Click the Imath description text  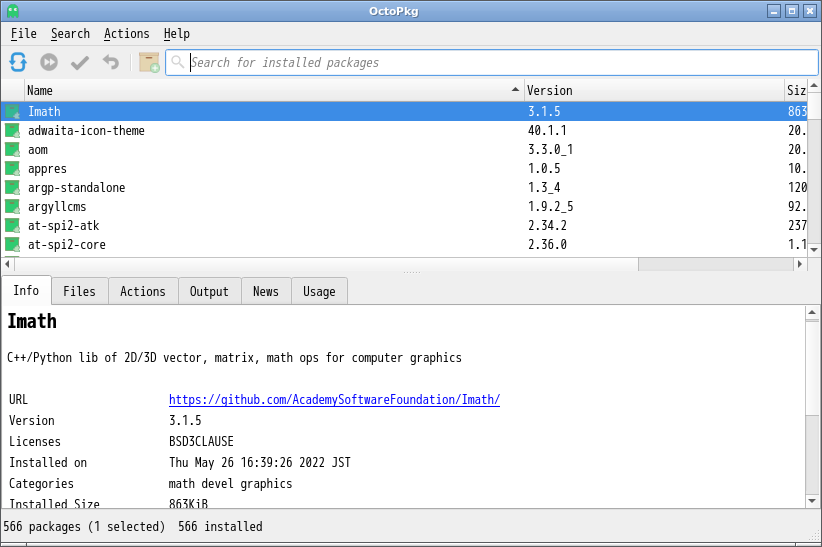coord(234,358)
